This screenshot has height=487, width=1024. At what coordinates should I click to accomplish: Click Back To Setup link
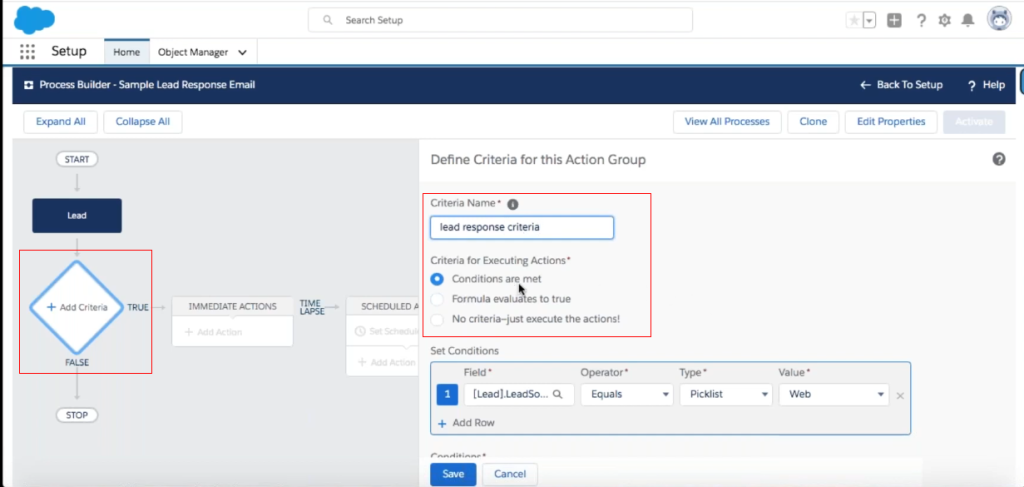tap(901, 85)
